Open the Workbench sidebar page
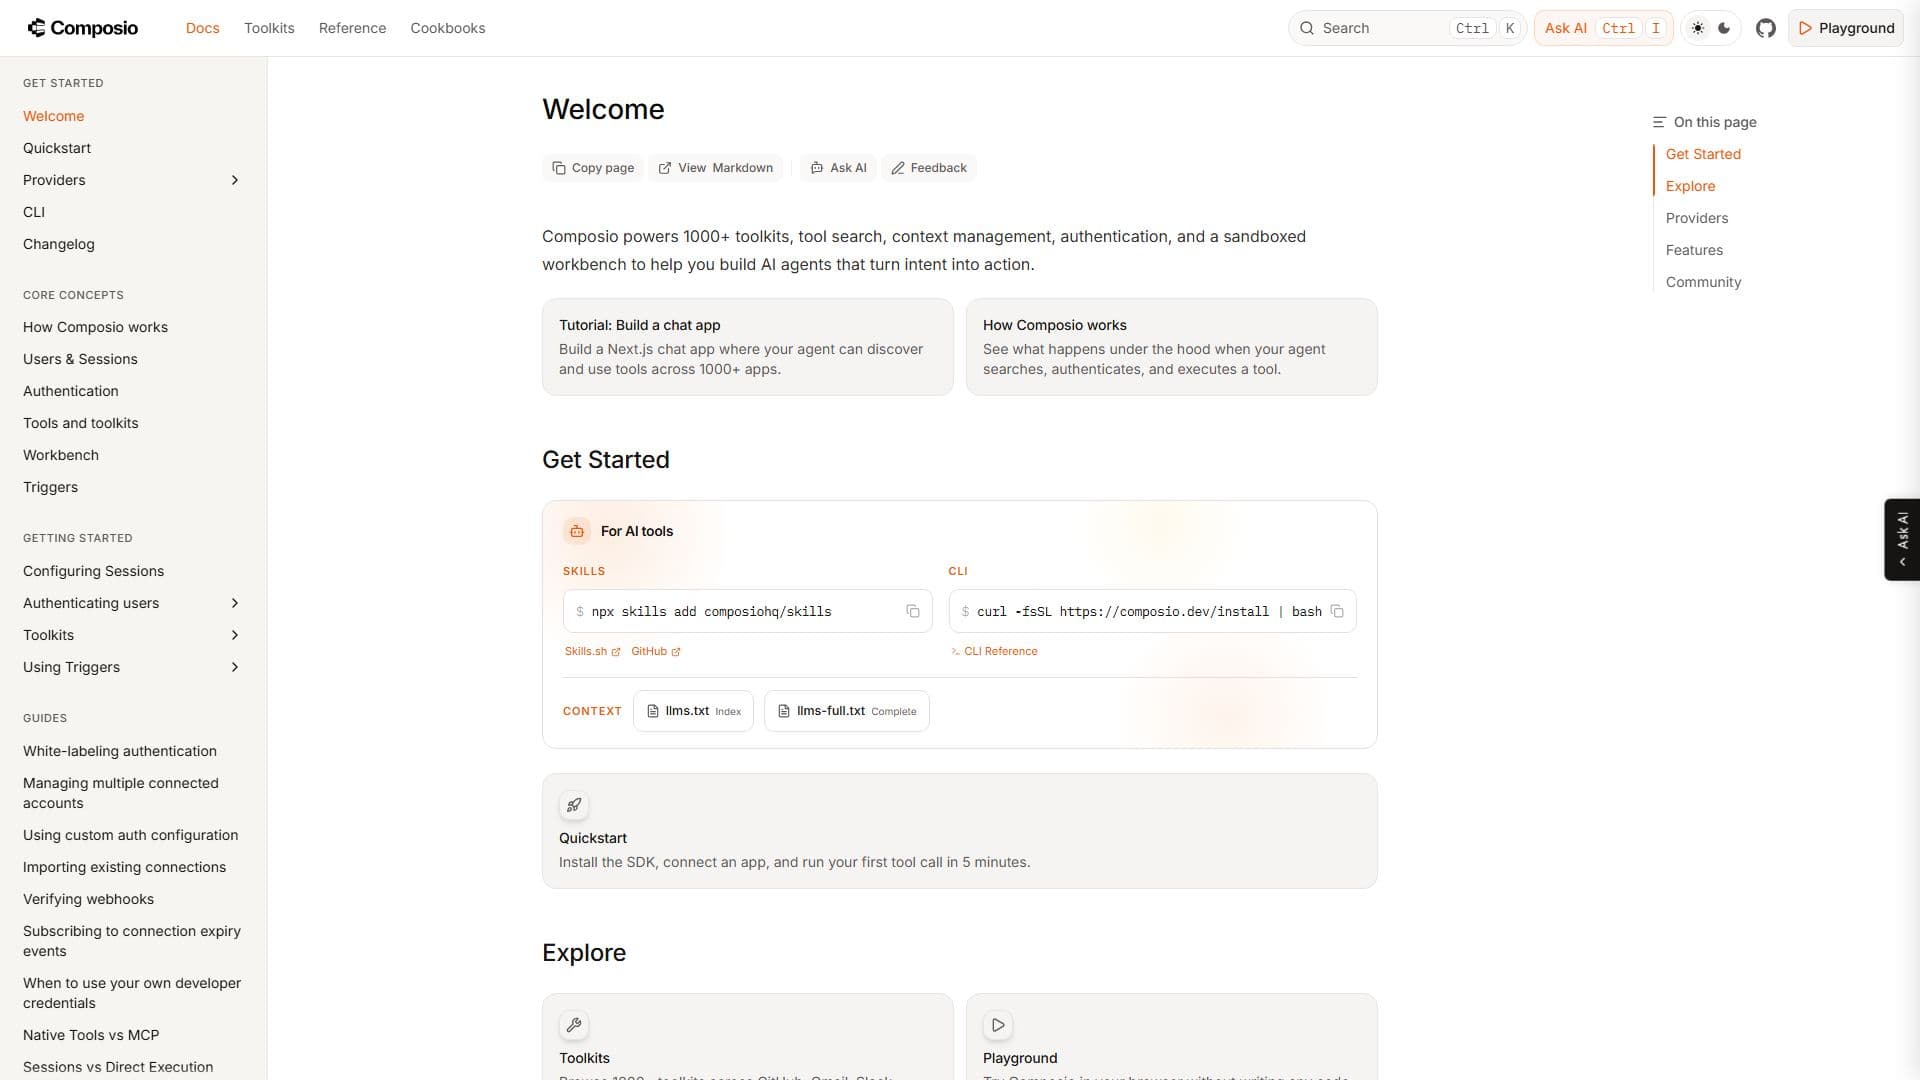Image resolution: width=1920 pixels, height=1080 pixels. point(61,455)
